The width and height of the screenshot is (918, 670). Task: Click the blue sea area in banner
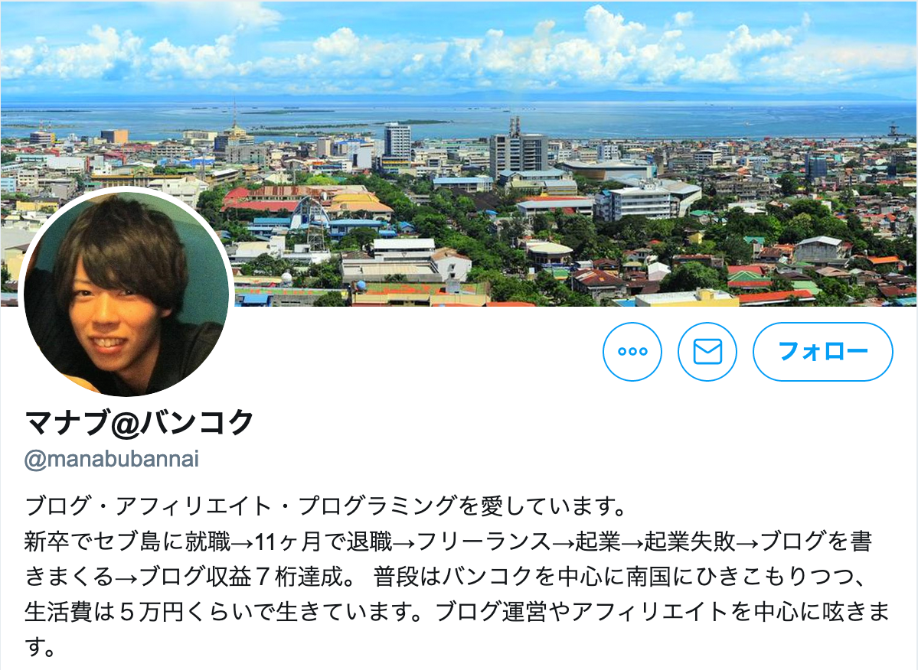point(644,120)
